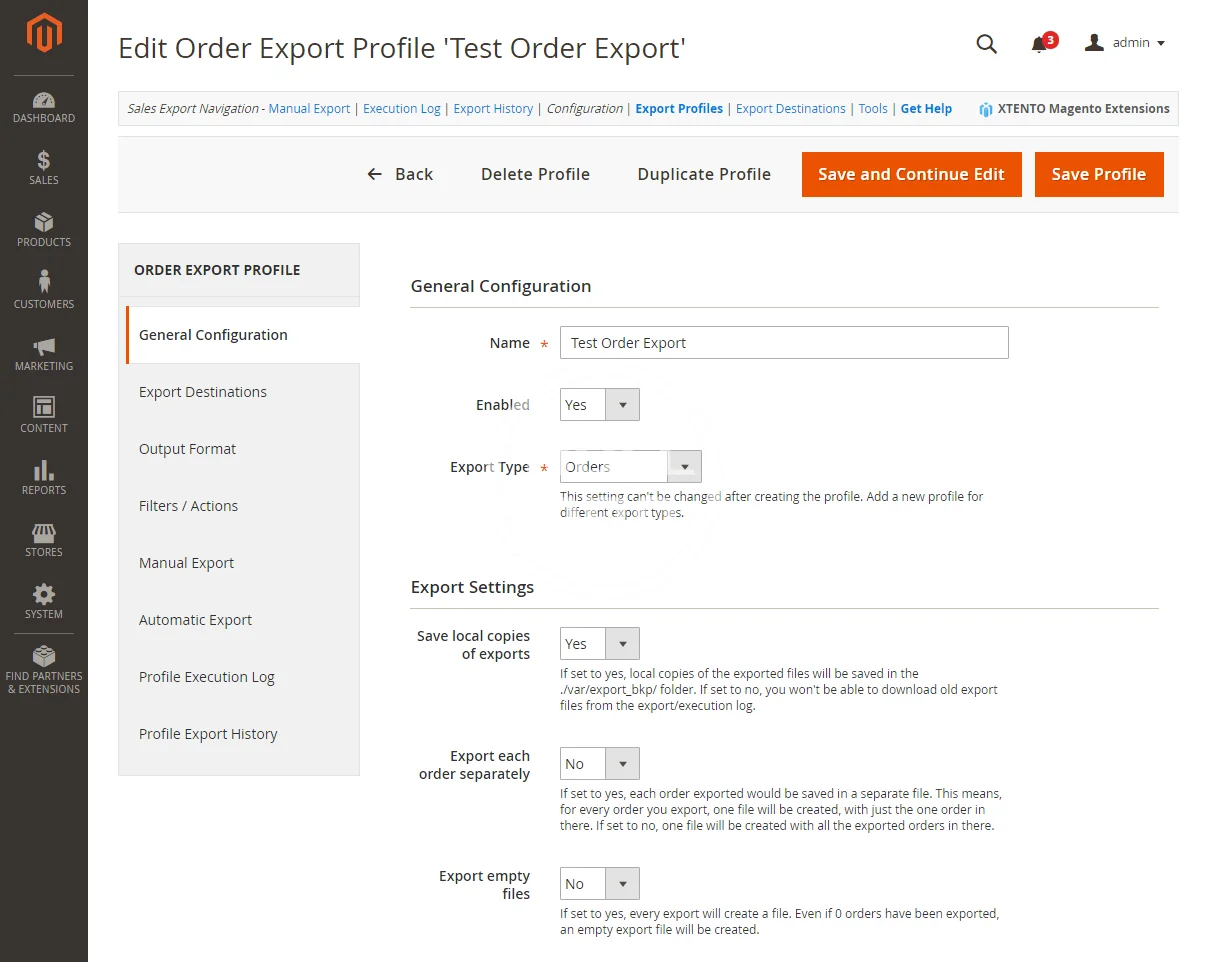This screenshot has width=1209, height=962.
Task: Open the Enabled dropdown
Action: (x=599, y=405)
